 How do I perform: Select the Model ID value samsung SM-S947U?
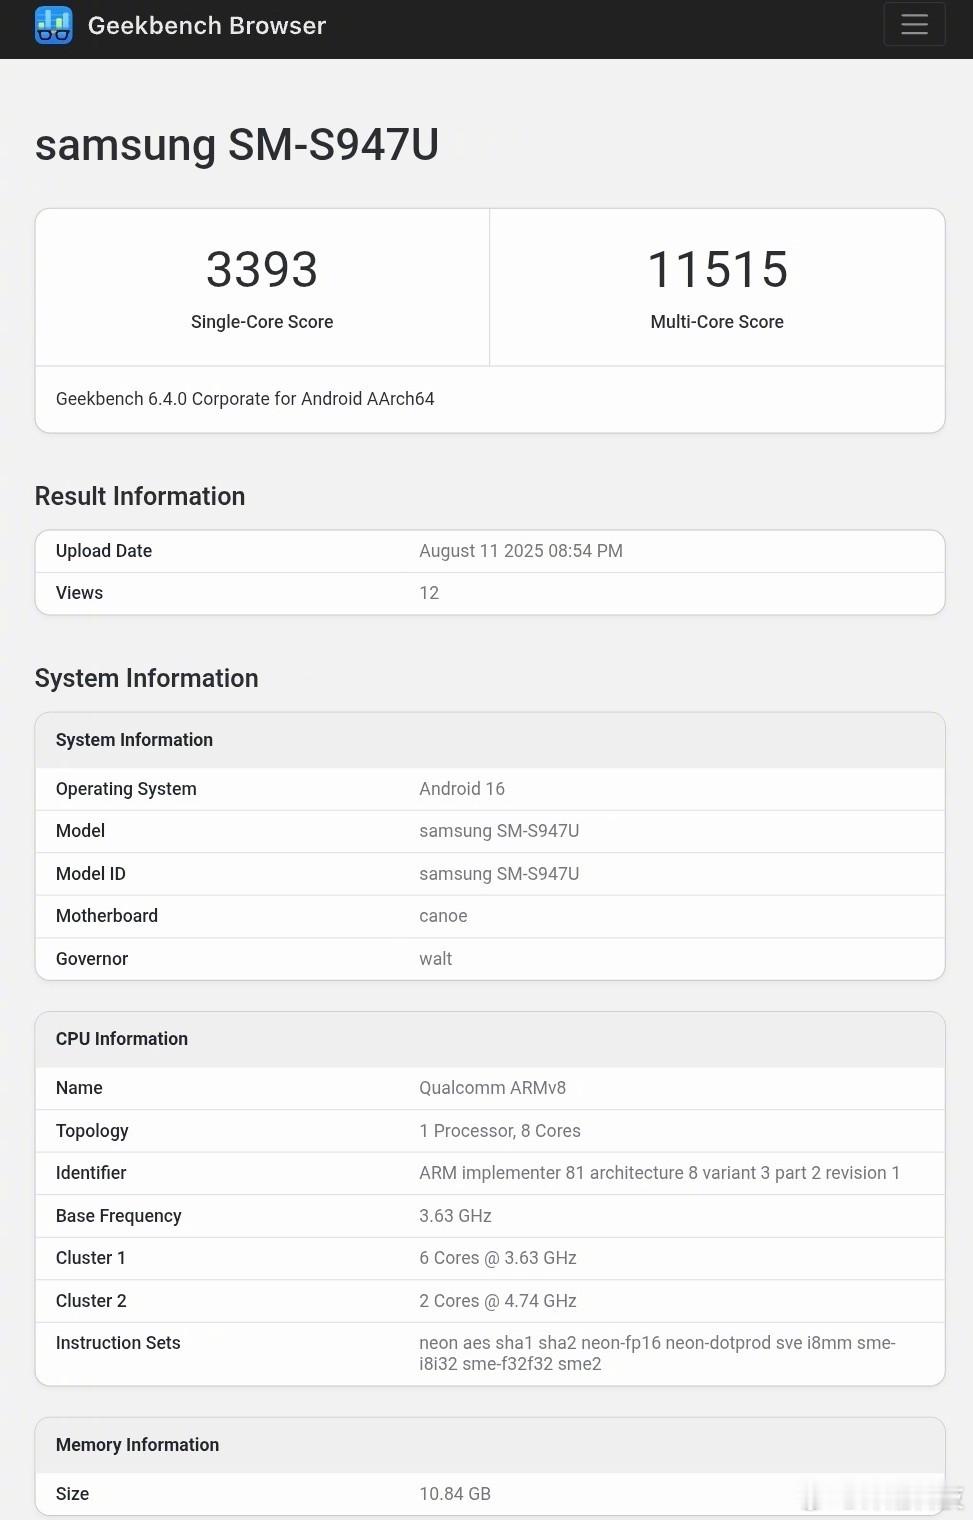[x=499, y=874]
